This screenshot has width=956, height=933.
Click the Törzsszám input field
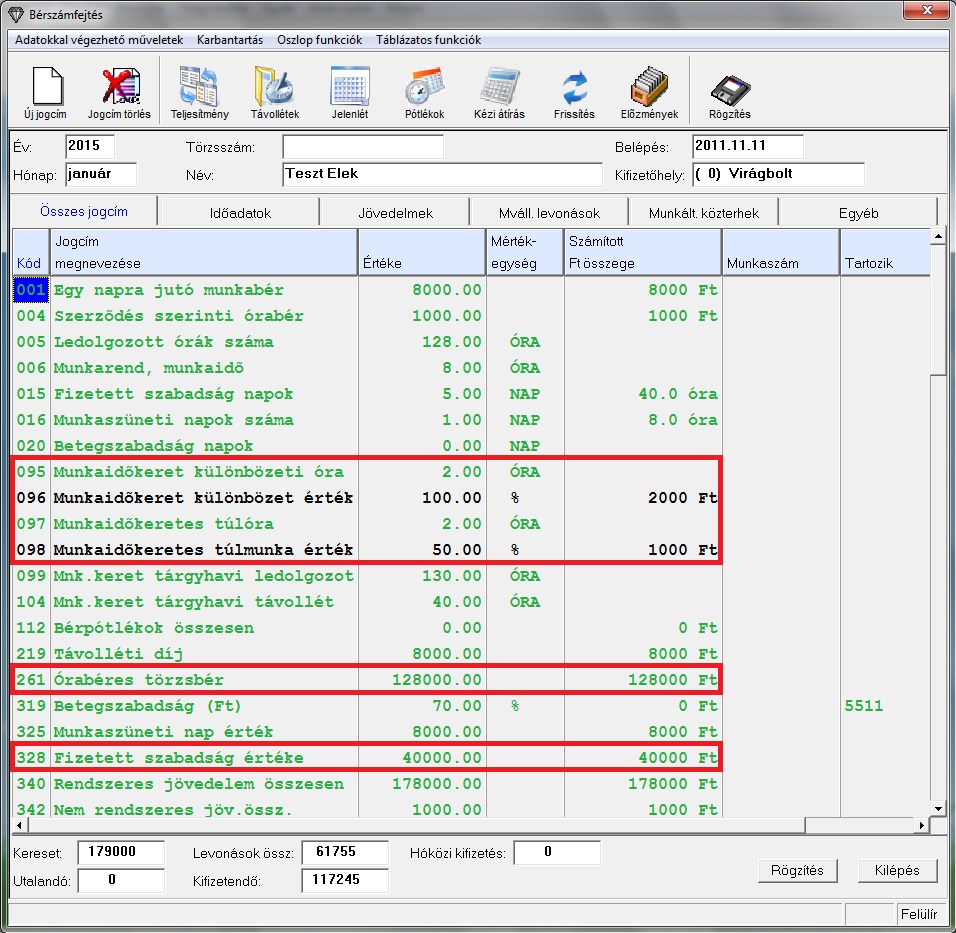click(362, 147)
